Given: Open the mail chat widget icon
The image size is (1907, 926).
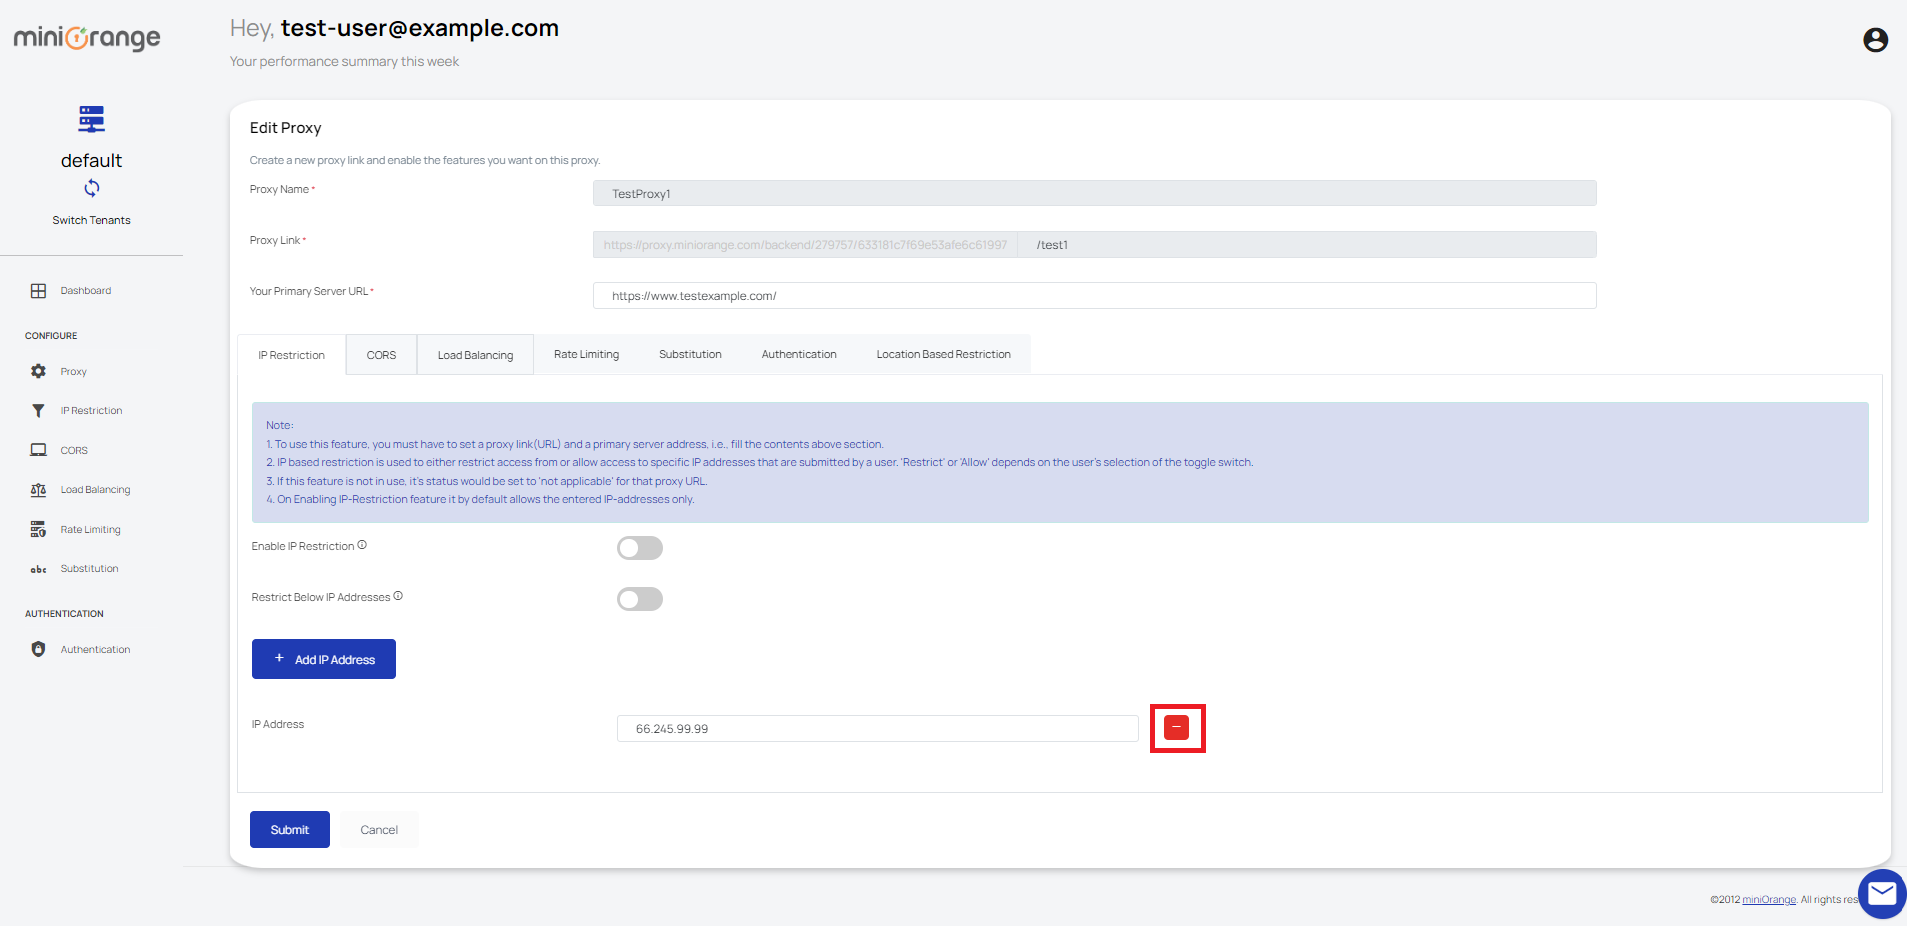Looking at the screenshot, I should [1882, 893].
